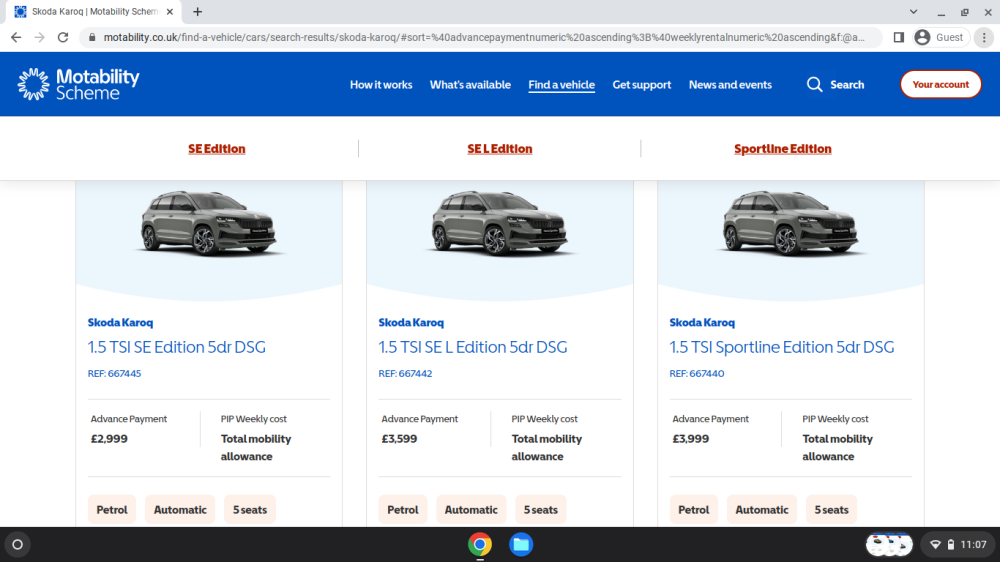
Task: Reload the page
Action: click(63, 38)
